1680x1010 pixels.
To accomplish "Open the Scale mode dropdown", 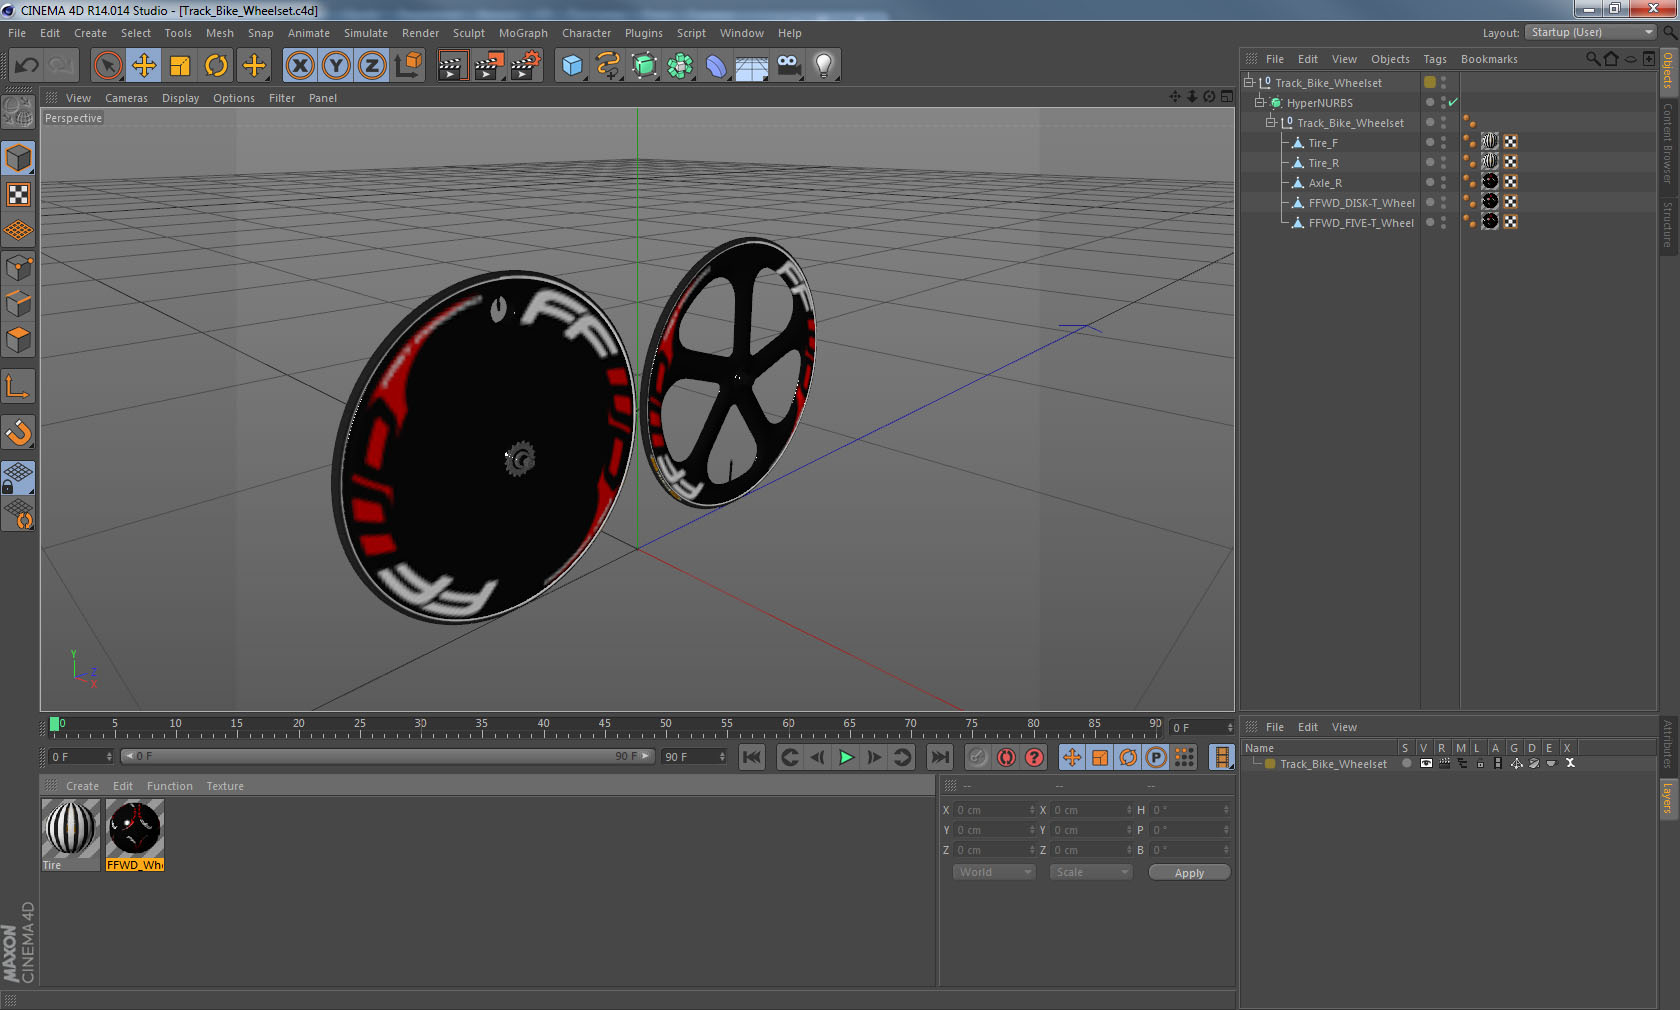I will click(1091, 872).
